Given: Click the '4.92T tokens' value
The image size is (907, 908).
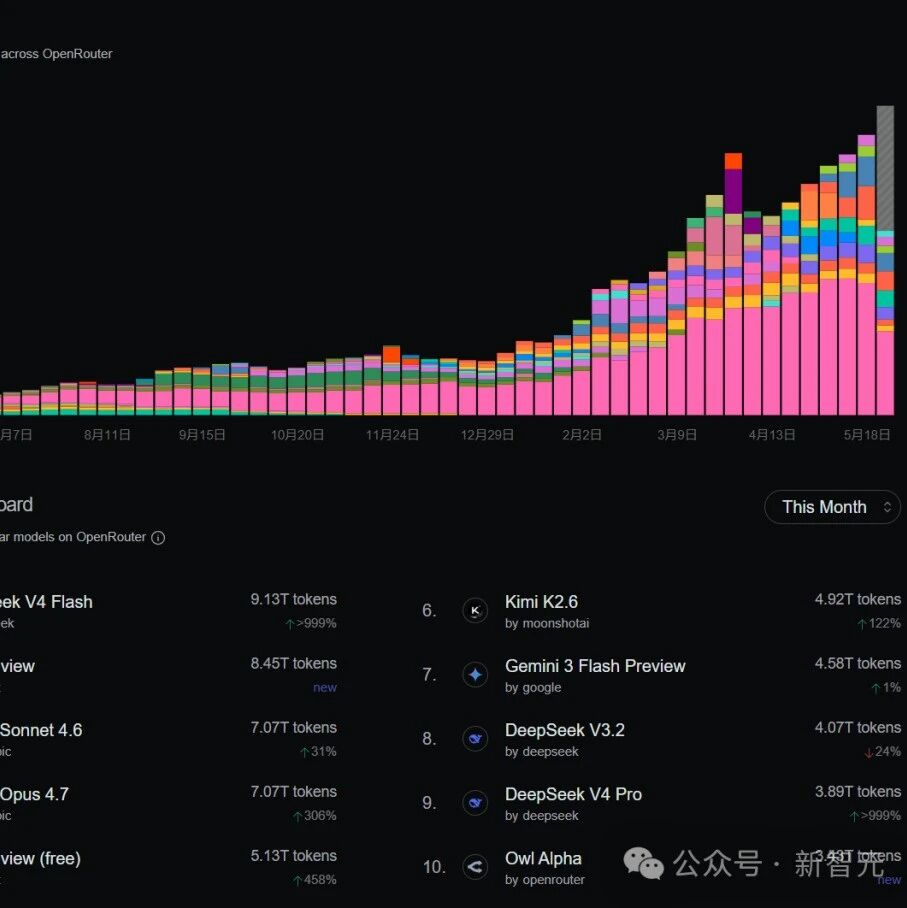Looking at the screenshot, I should pyautogui.click(x=857, y=599).
